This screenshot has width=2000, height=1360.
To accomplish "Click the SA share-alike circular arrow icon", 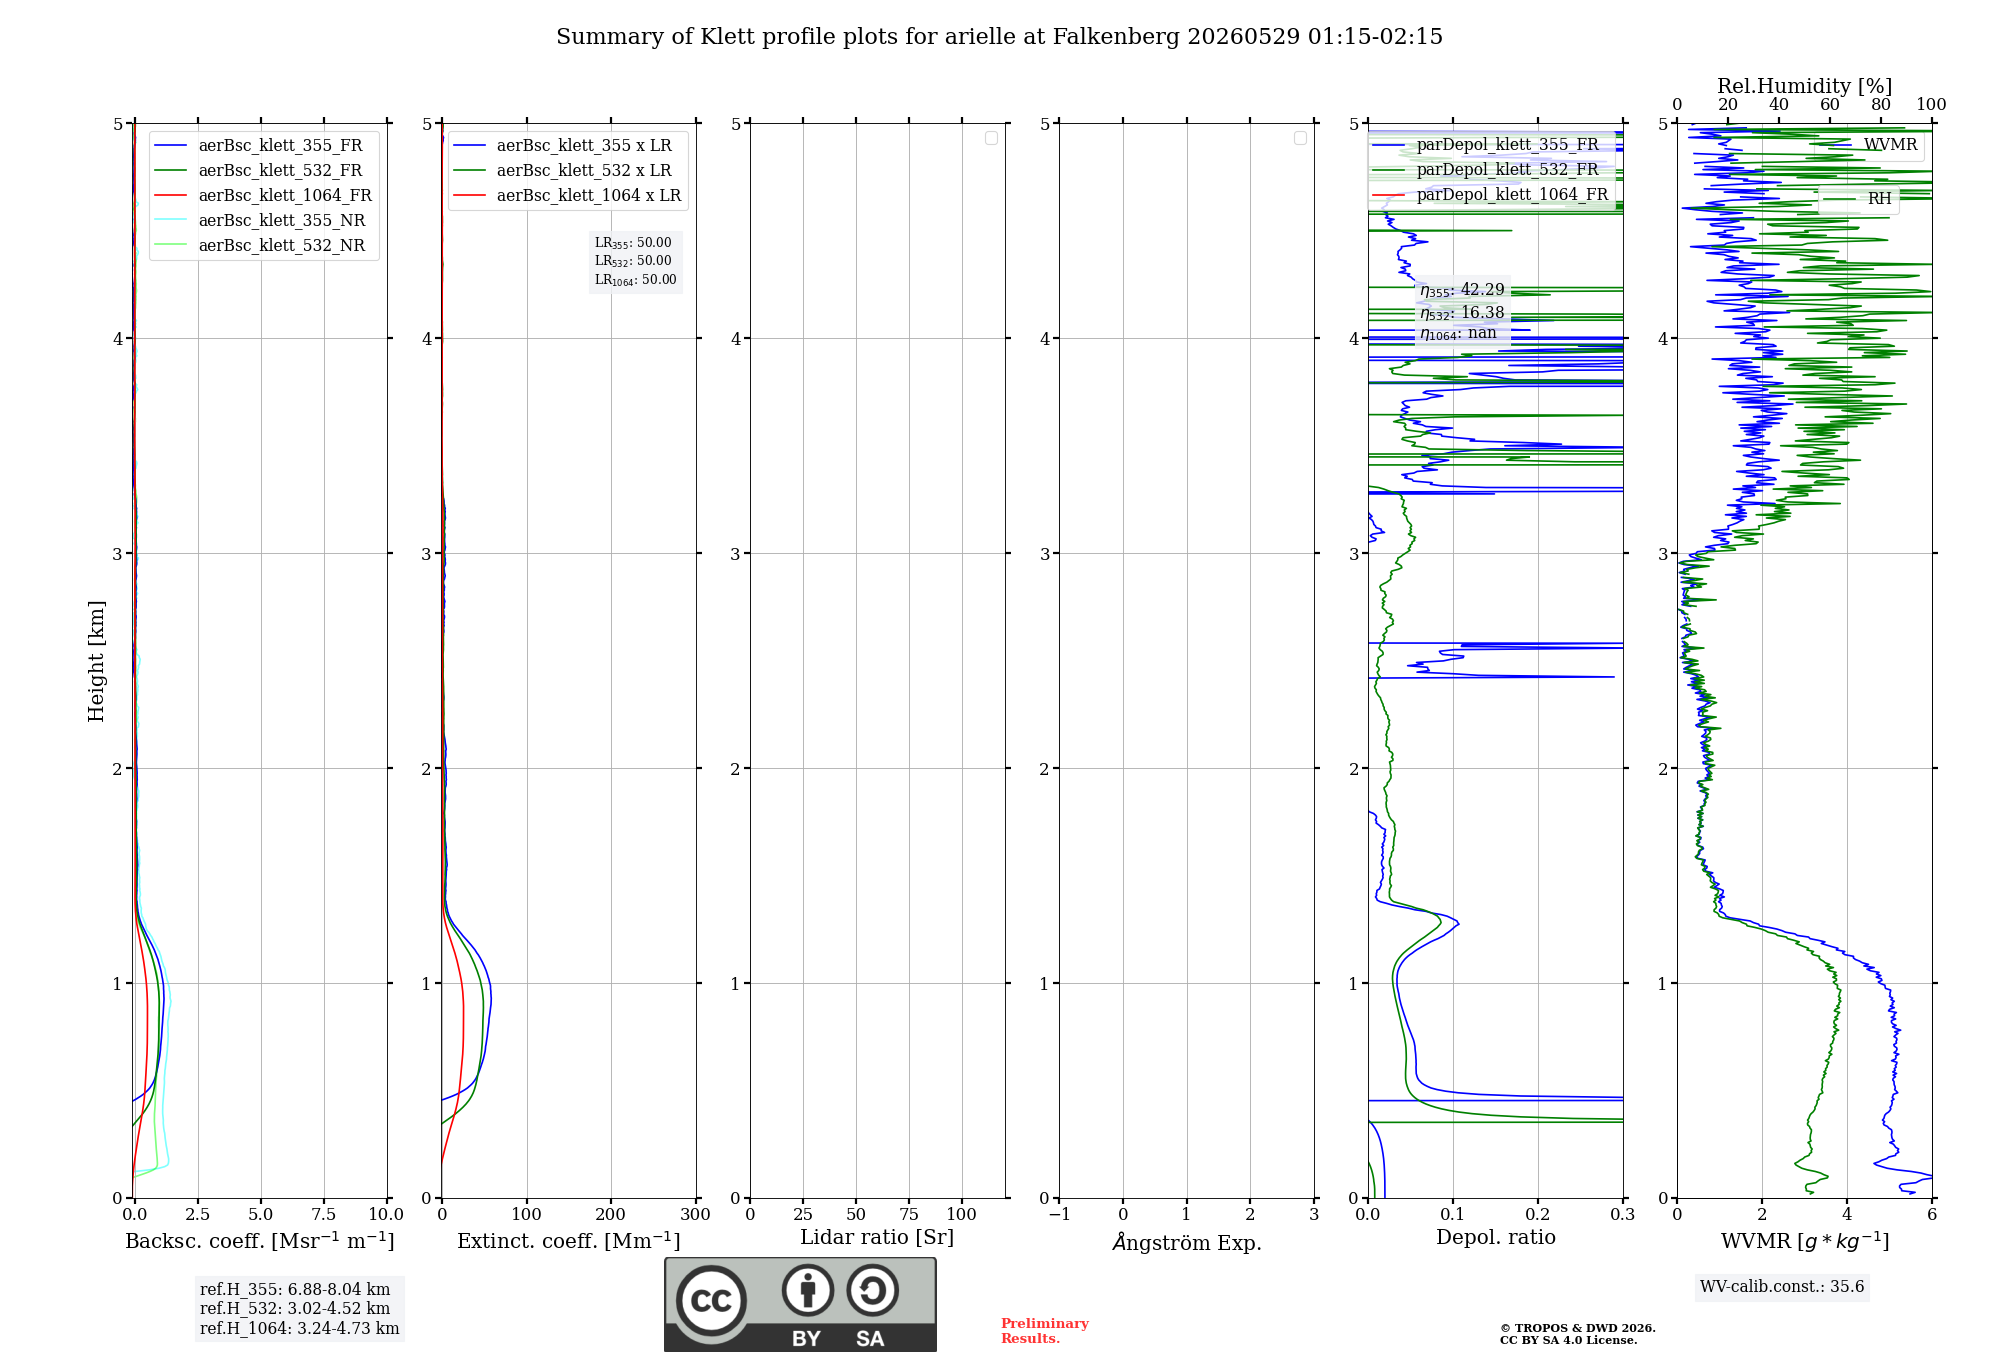I will (x=872, y=1290).
